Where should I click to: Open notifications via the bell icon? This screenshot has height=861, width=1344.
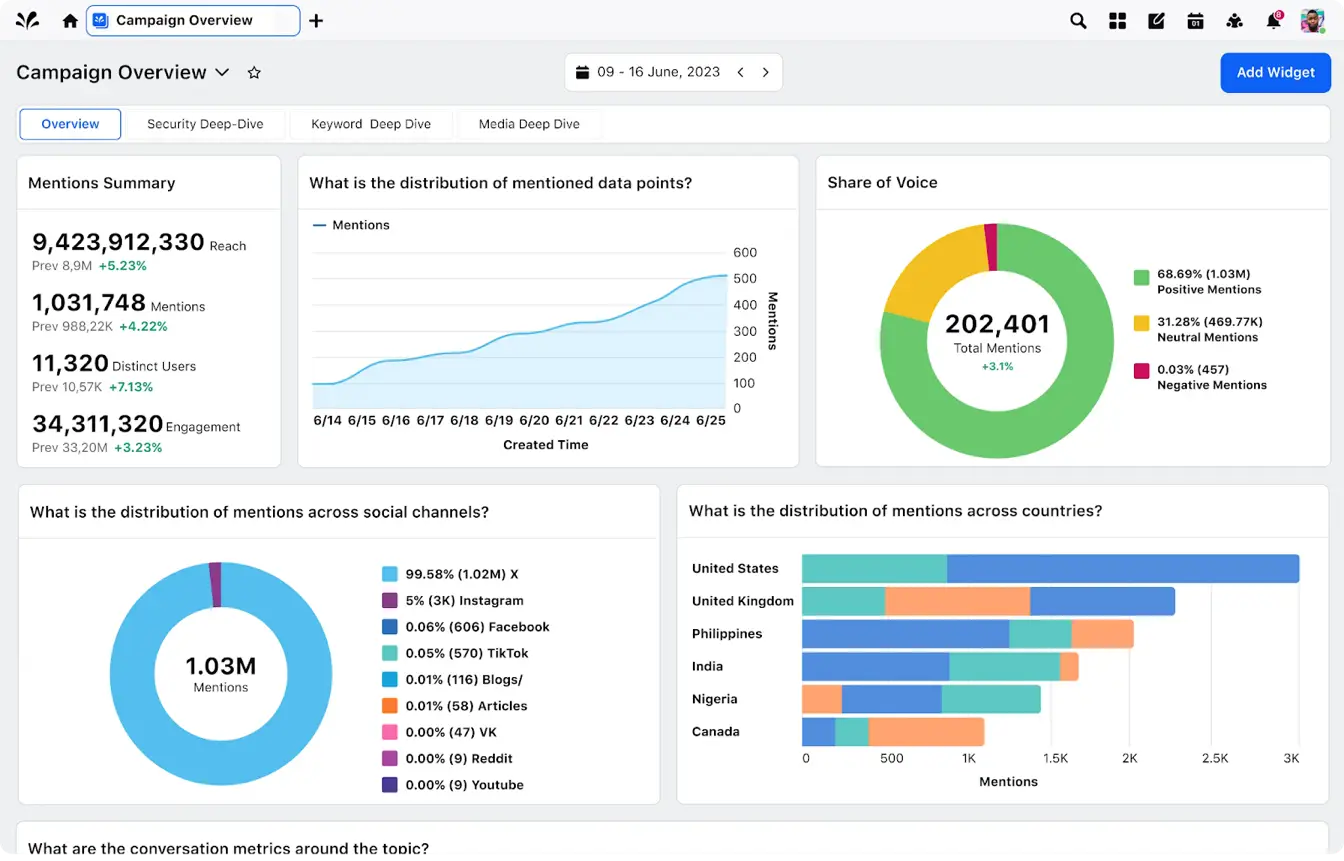click(x=1271, y=20)
